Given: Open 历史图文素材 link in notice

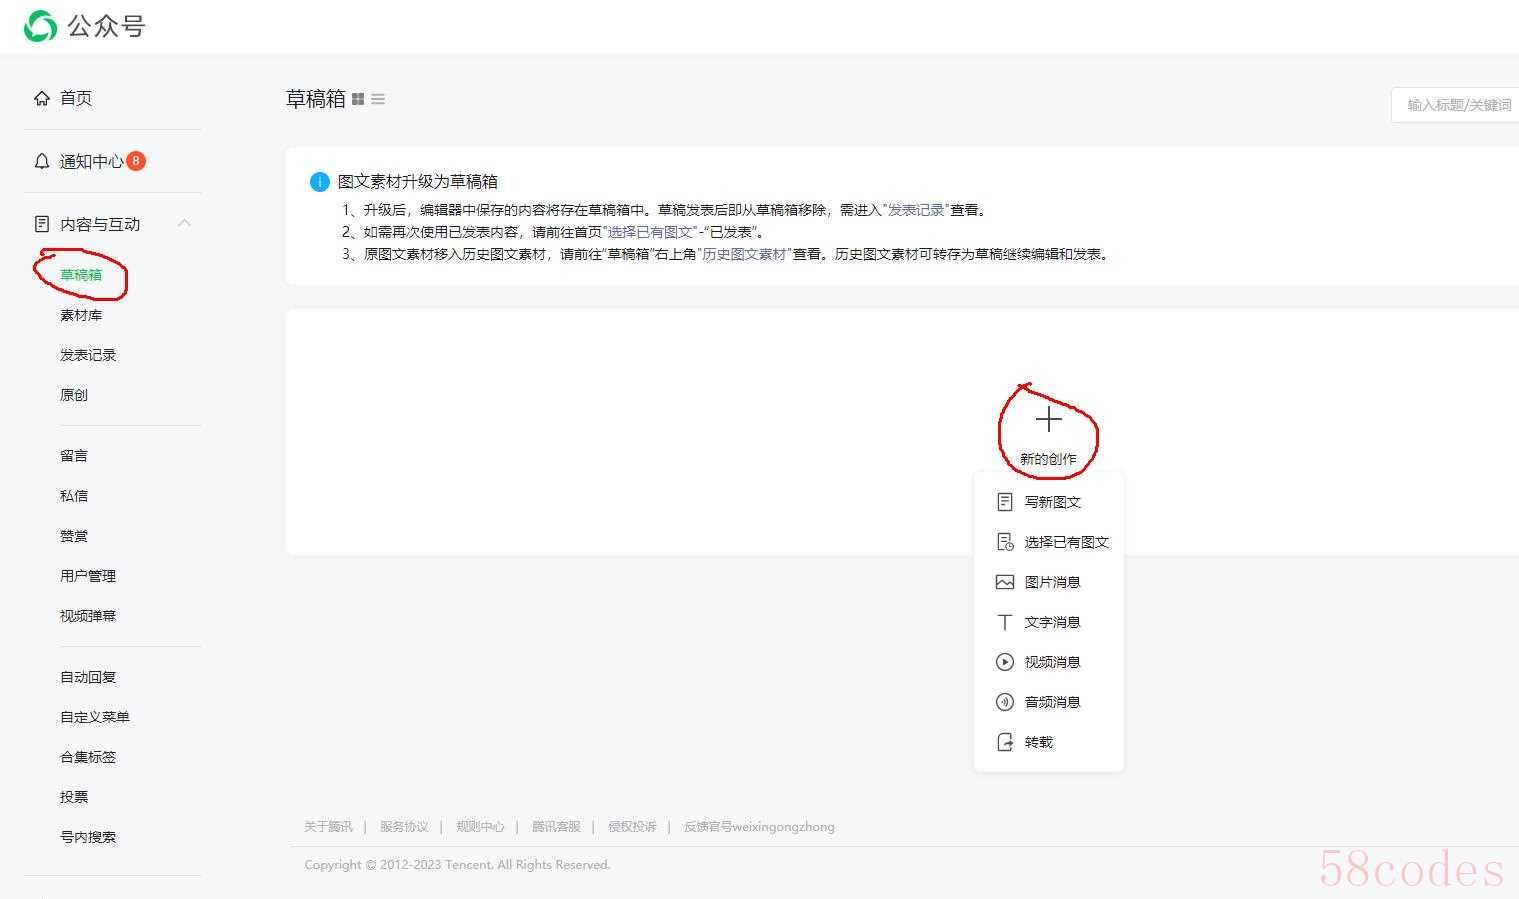Looking at the screenshot, I should [744, 254].
